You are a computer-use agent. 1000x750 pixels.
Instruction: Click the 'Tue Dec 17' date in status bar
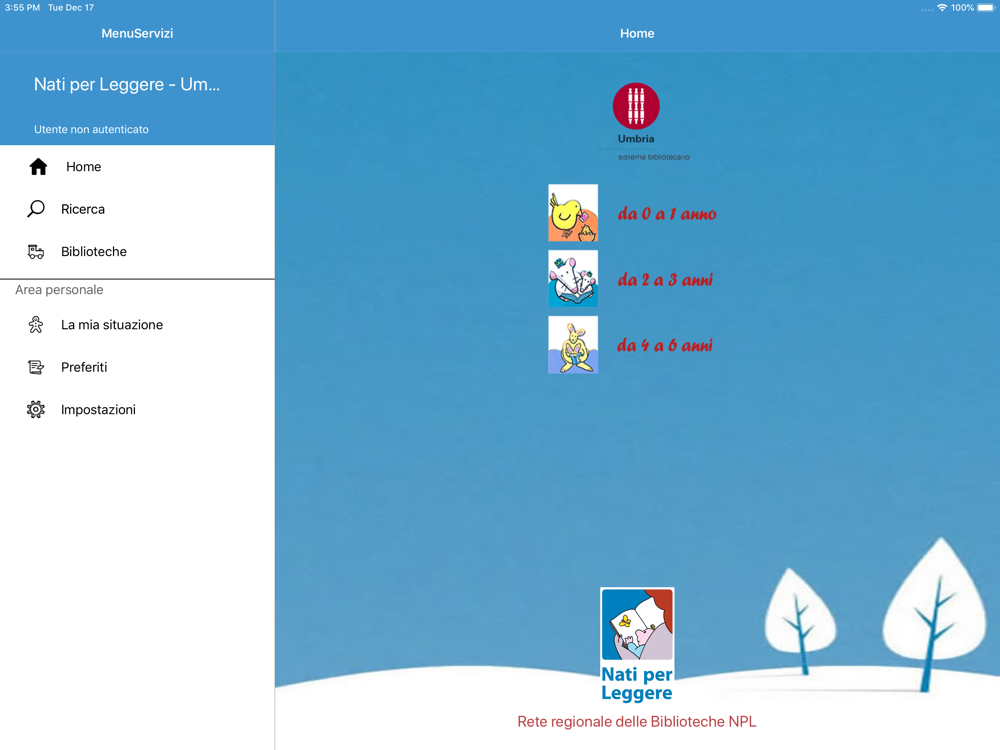point(71,8)
